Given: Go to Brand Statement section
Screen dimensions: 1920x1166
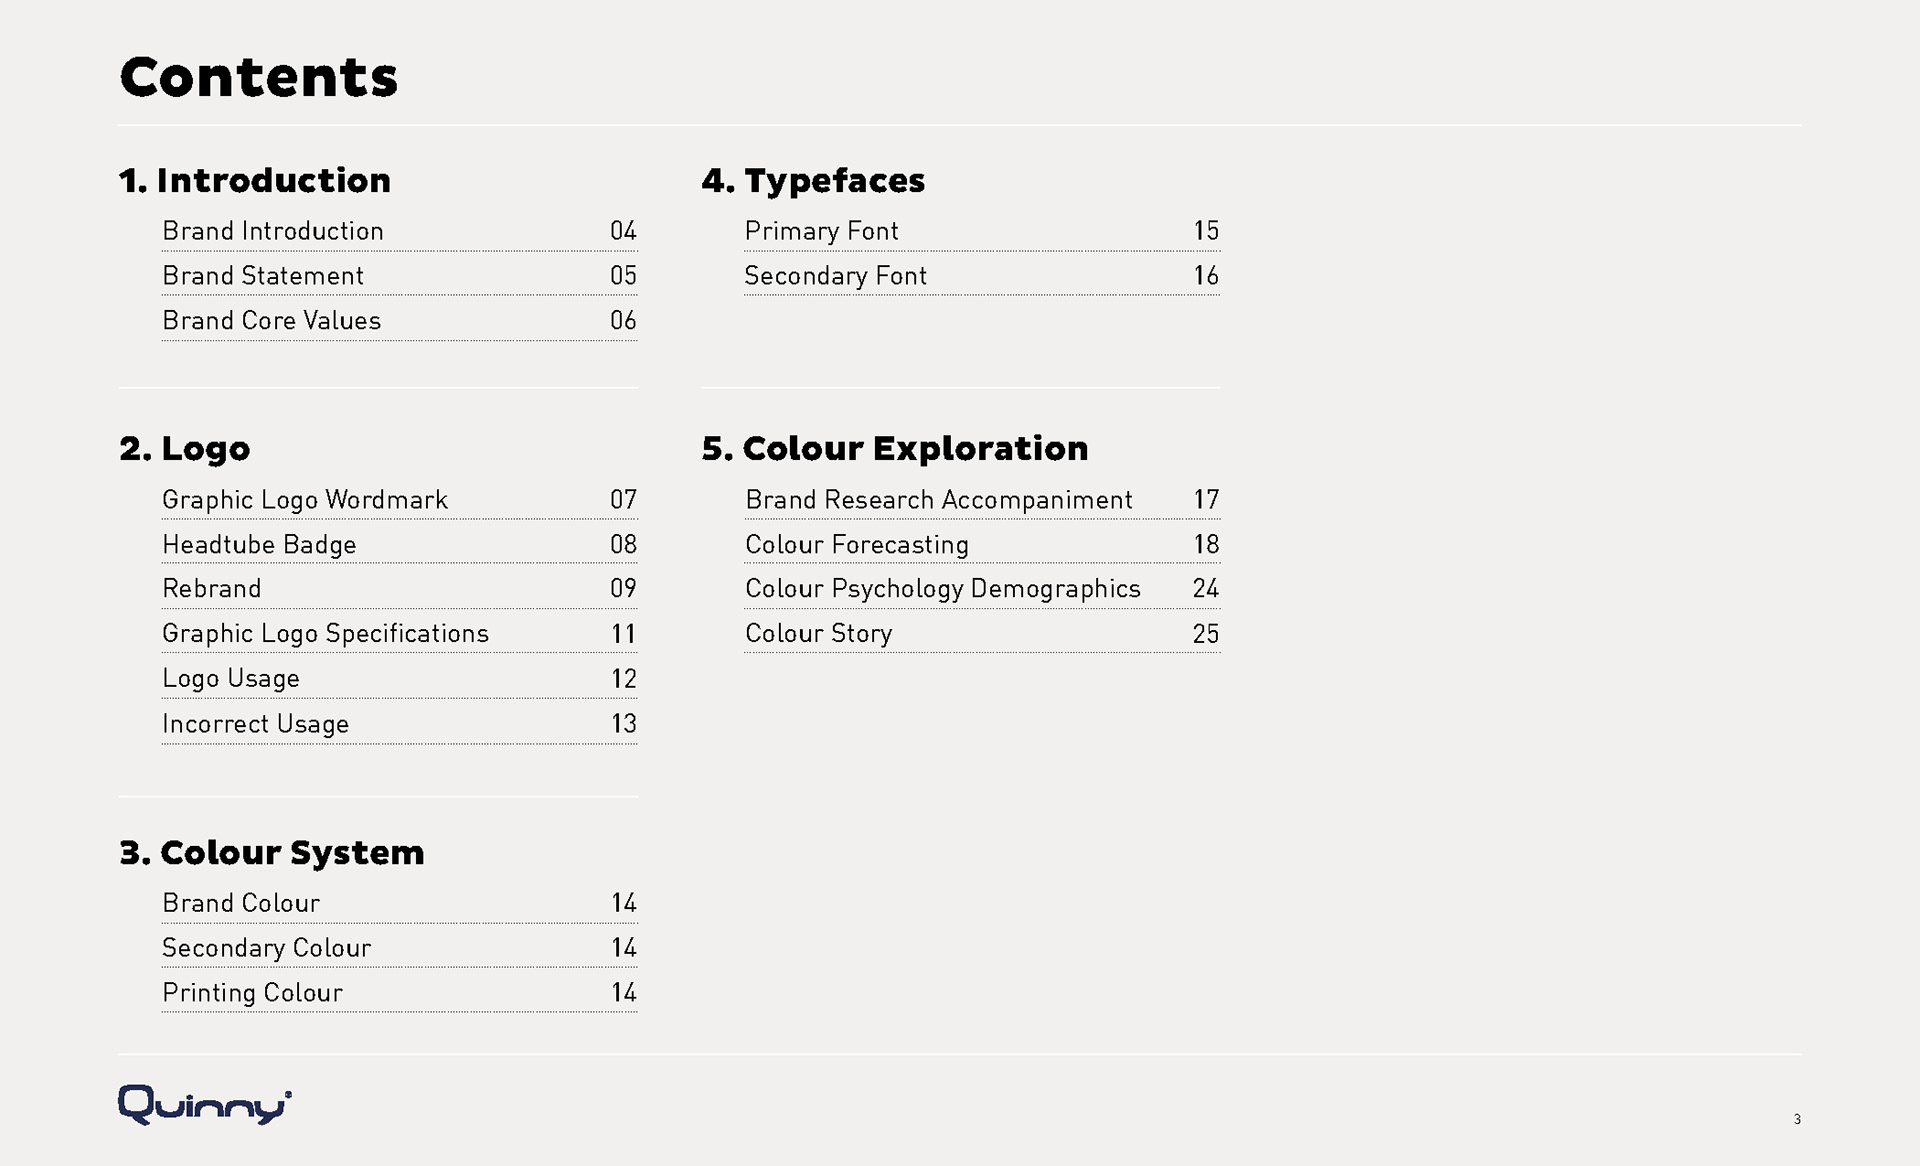Looking at the screenshot, I should [x=263, y=276].
